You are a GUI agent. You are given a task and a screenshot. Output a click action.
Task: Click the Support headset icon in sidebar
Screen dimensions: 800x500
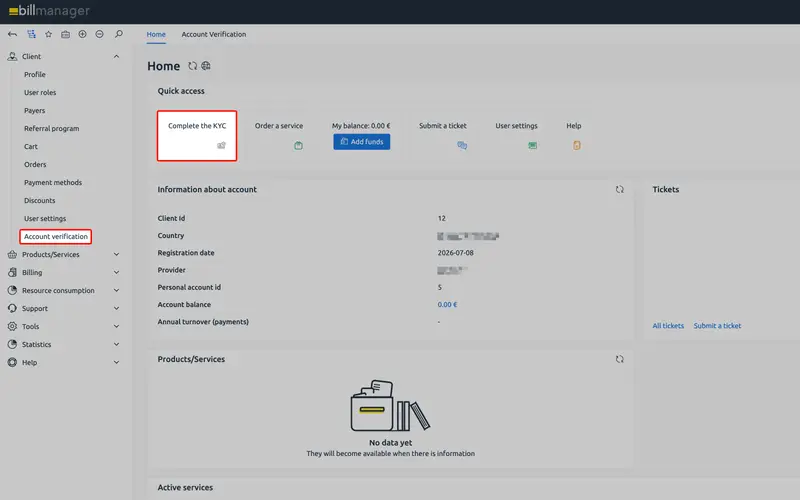[x=12, y=308]
